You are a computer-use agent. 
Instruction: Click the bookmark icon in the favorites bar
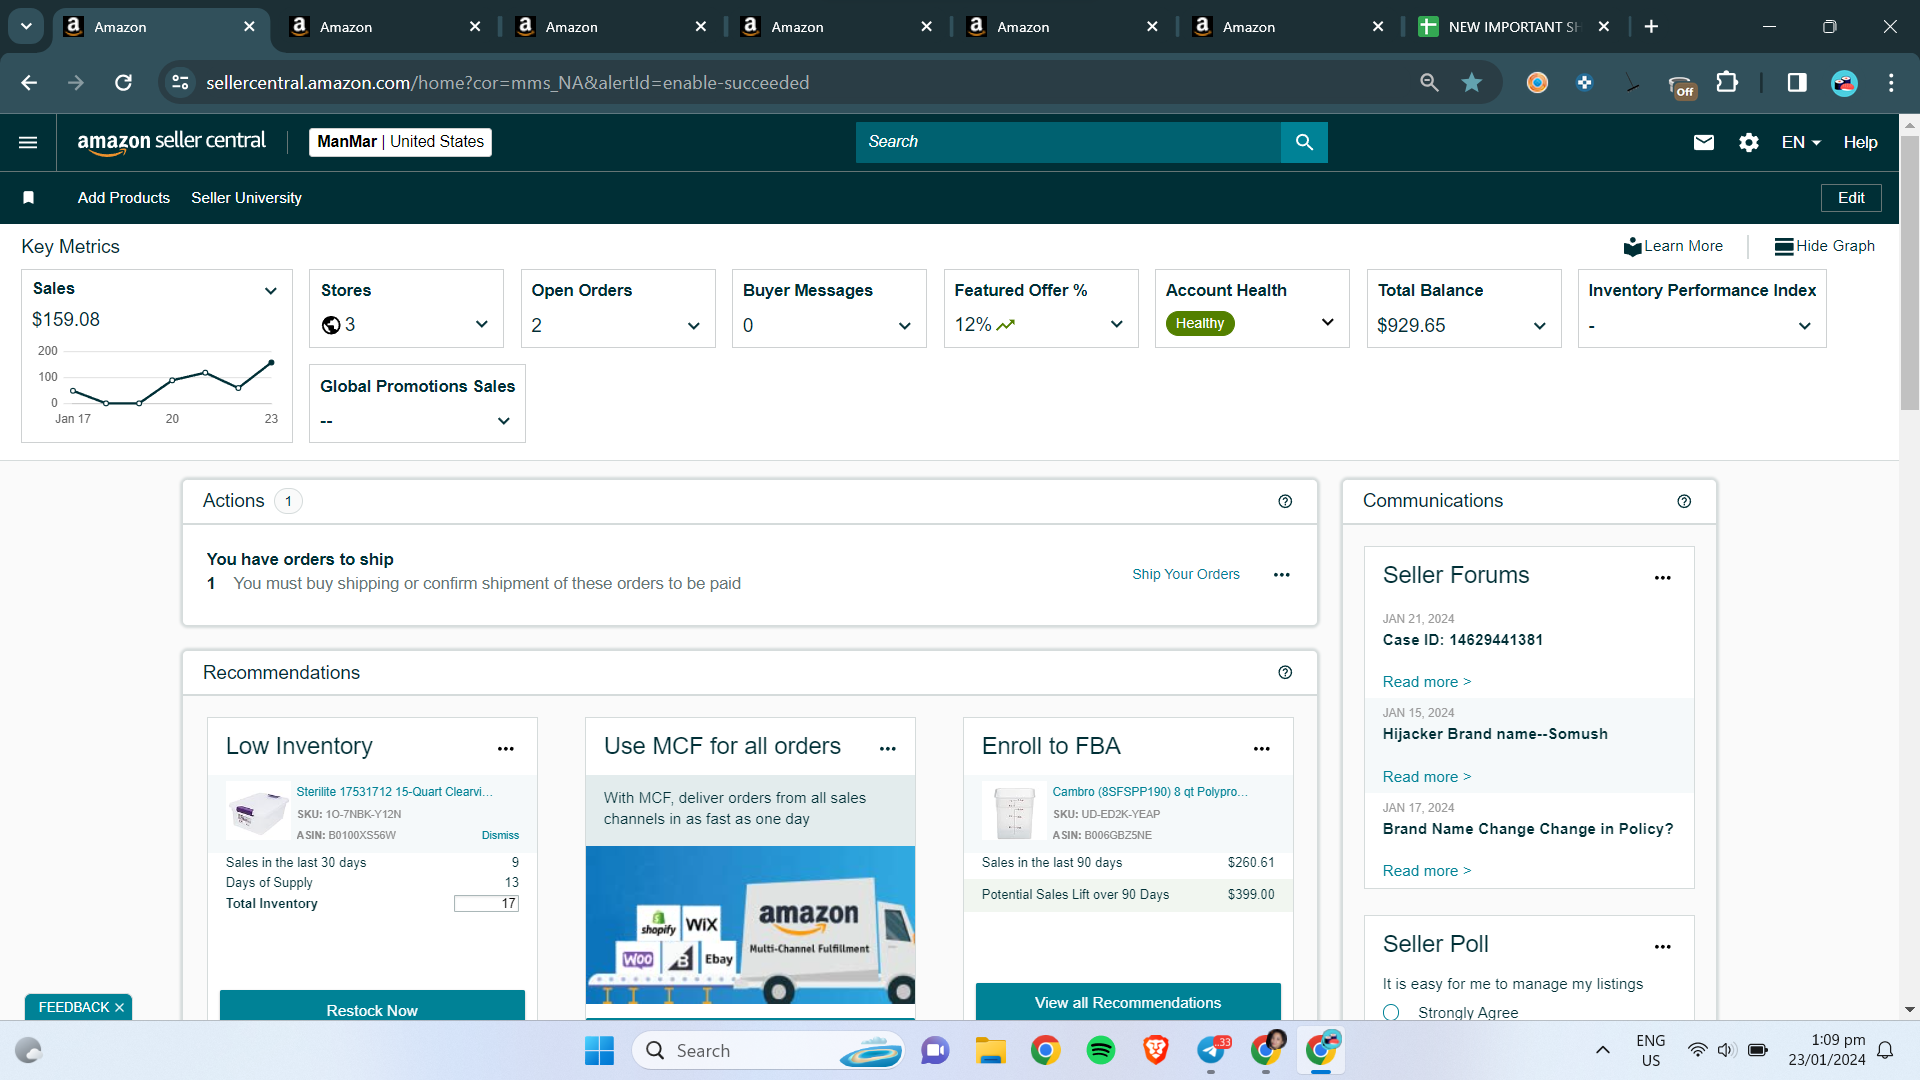29,198
